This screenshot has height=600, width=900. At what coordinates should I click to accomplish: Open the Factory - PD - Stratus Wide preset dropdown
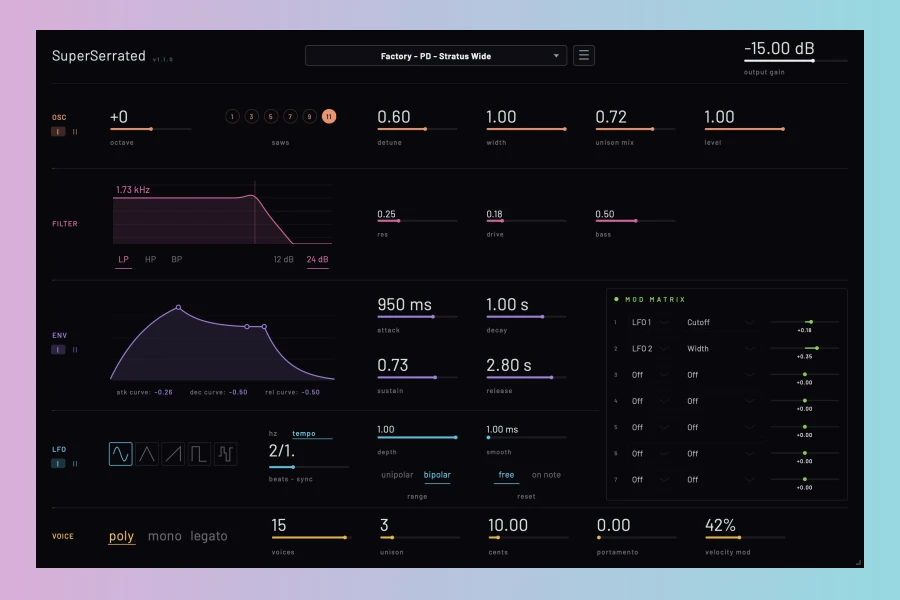click(436, 56)
